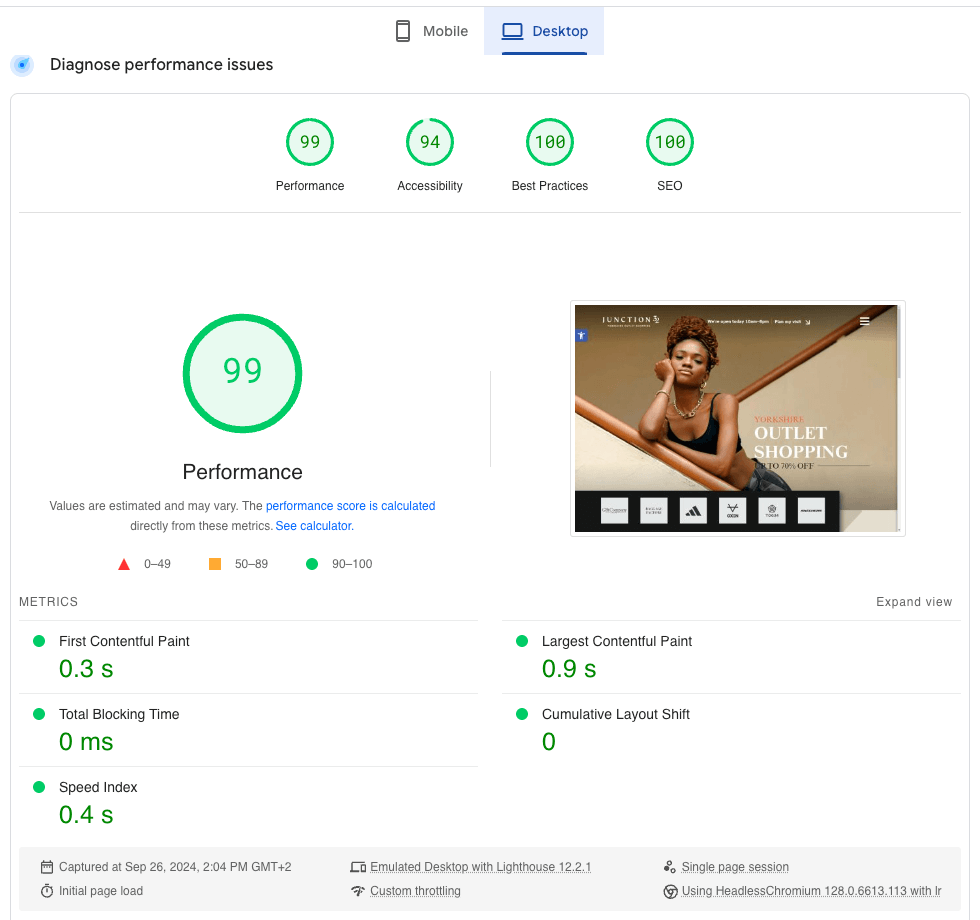Open the 'See calculator.' link
The width and height of the screenshot is (980, 920).
pyautogui.click(x=315, y=526)
